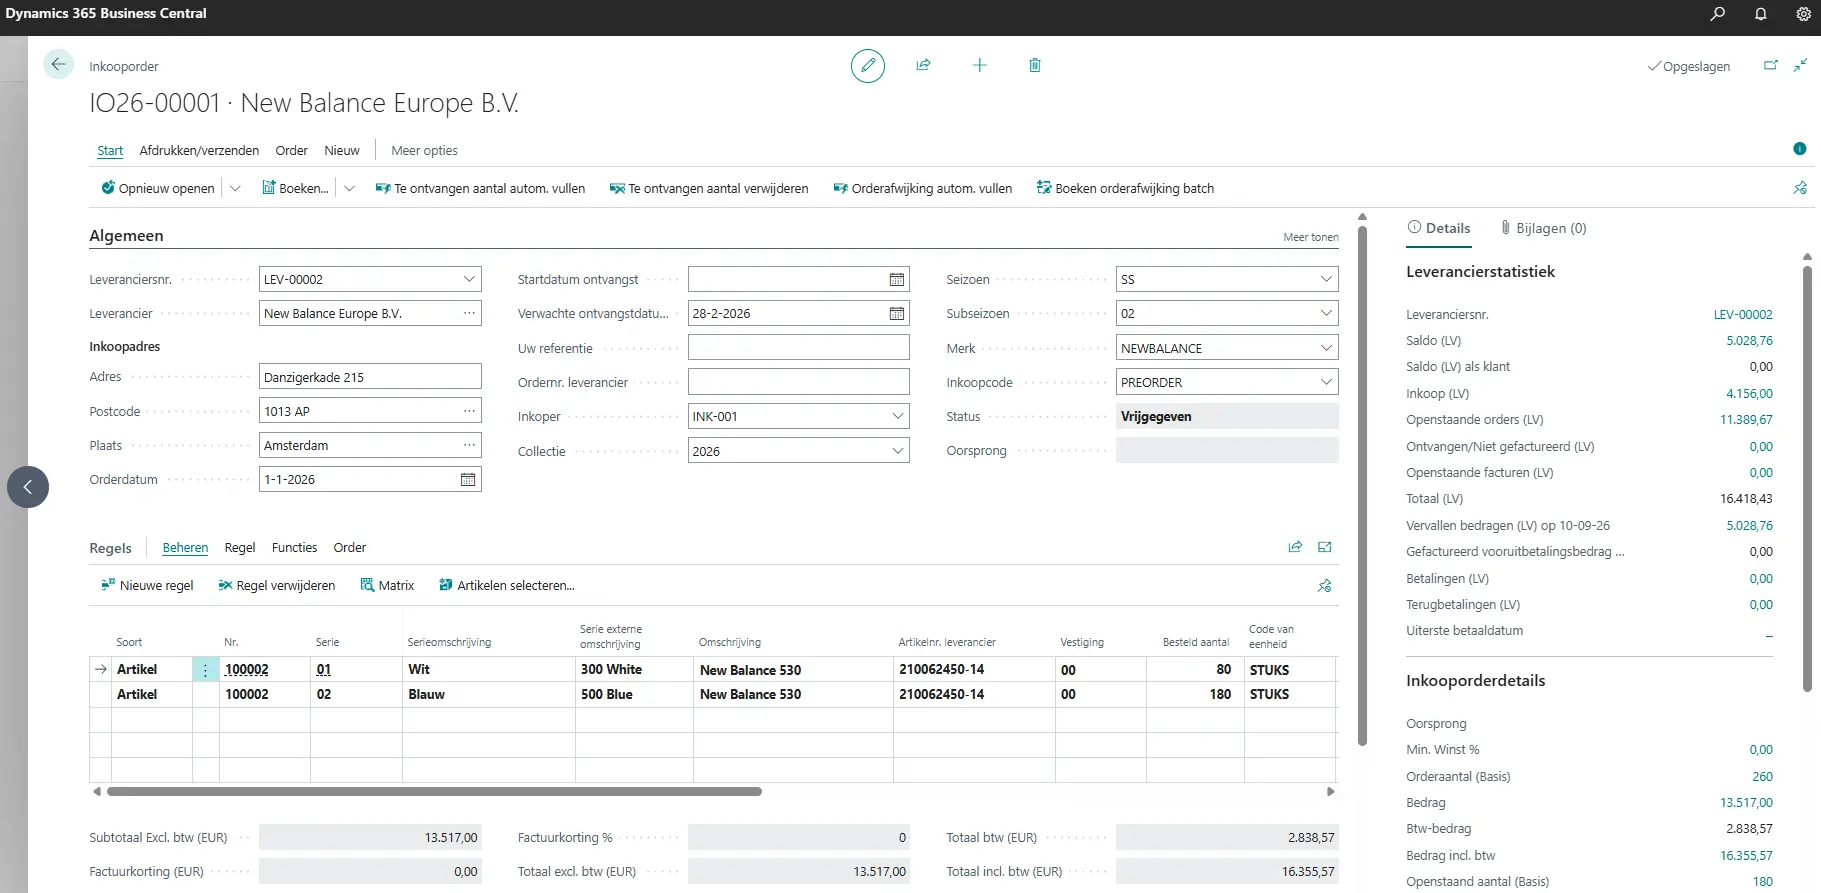Open calendar for Startdatum ontvangst

coord(897,280)
